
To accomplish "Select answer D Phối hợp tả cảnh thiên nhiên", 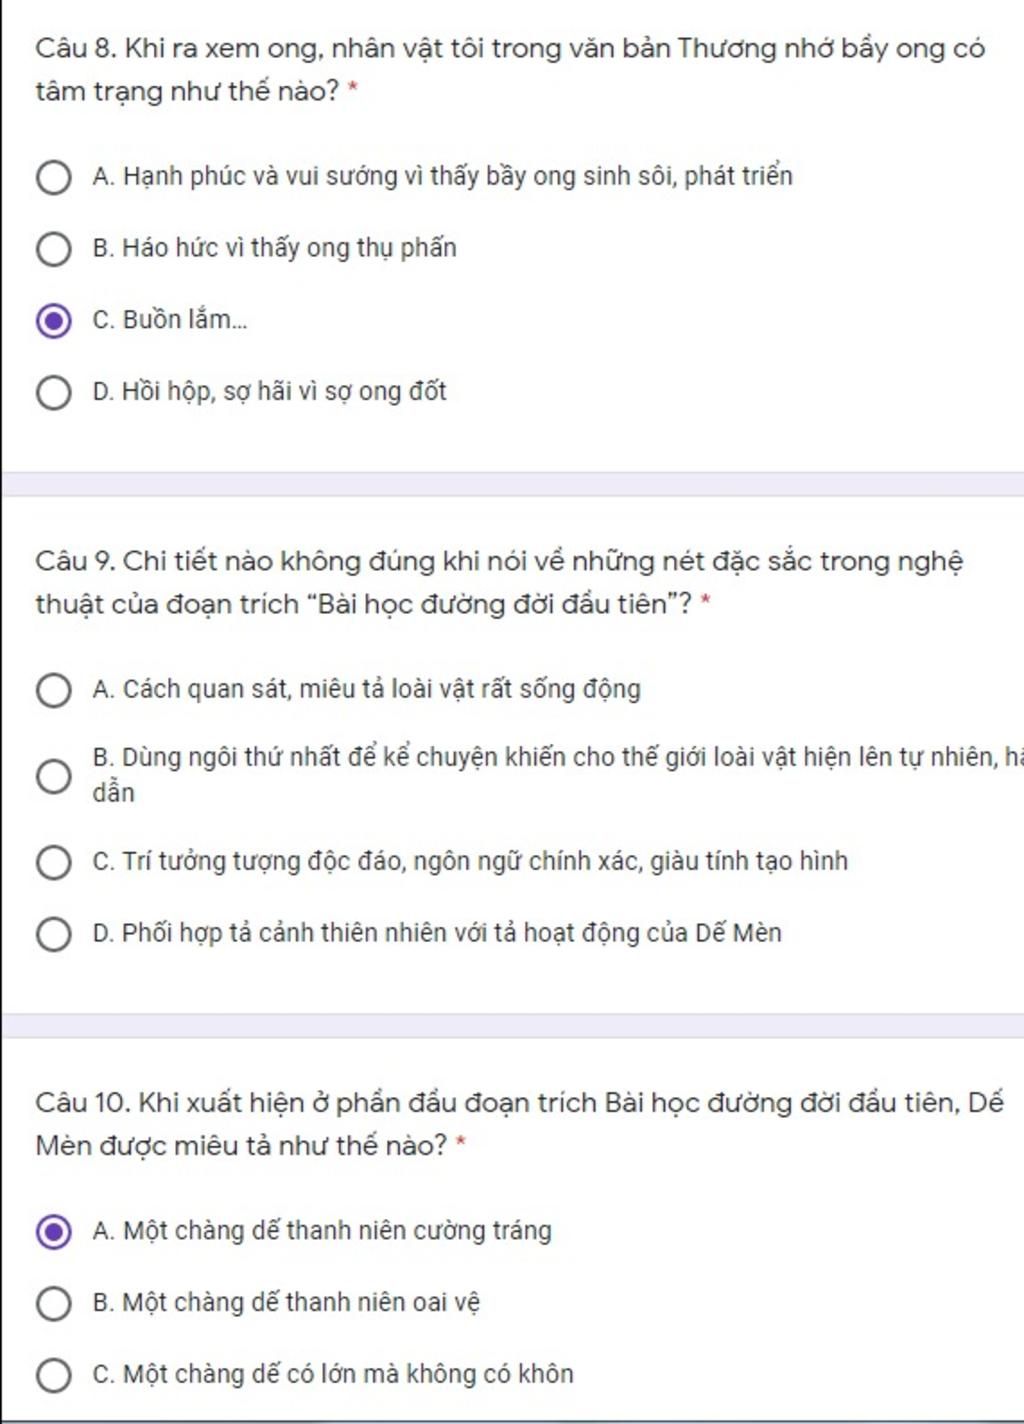I will tap(53, 934).
